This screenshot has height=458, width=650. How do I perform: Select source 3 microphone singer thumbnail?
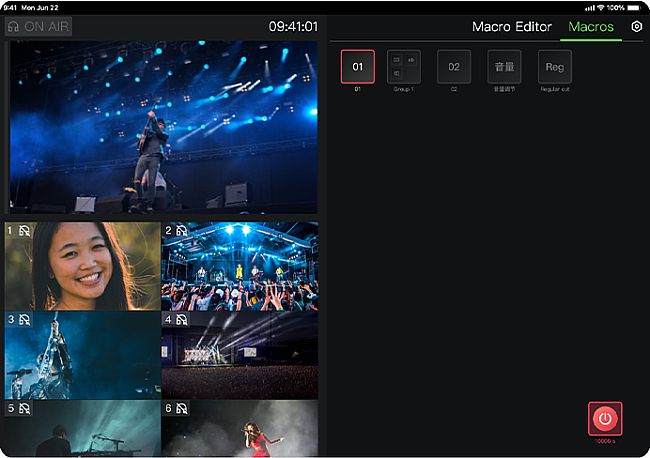tap(82, 355)
